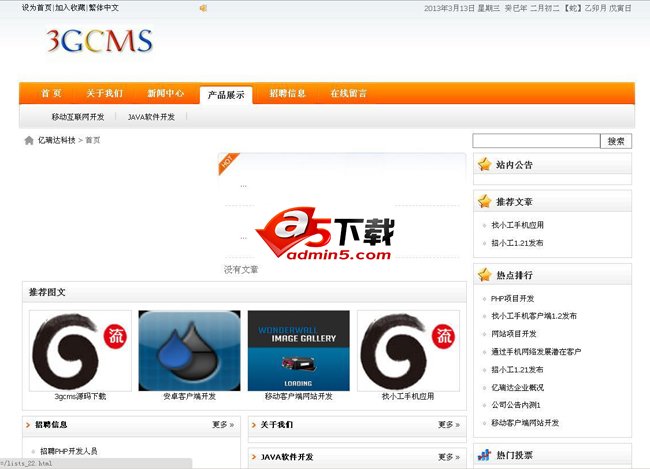Open JAVA软件开发 submenu item

pos(151,117)
